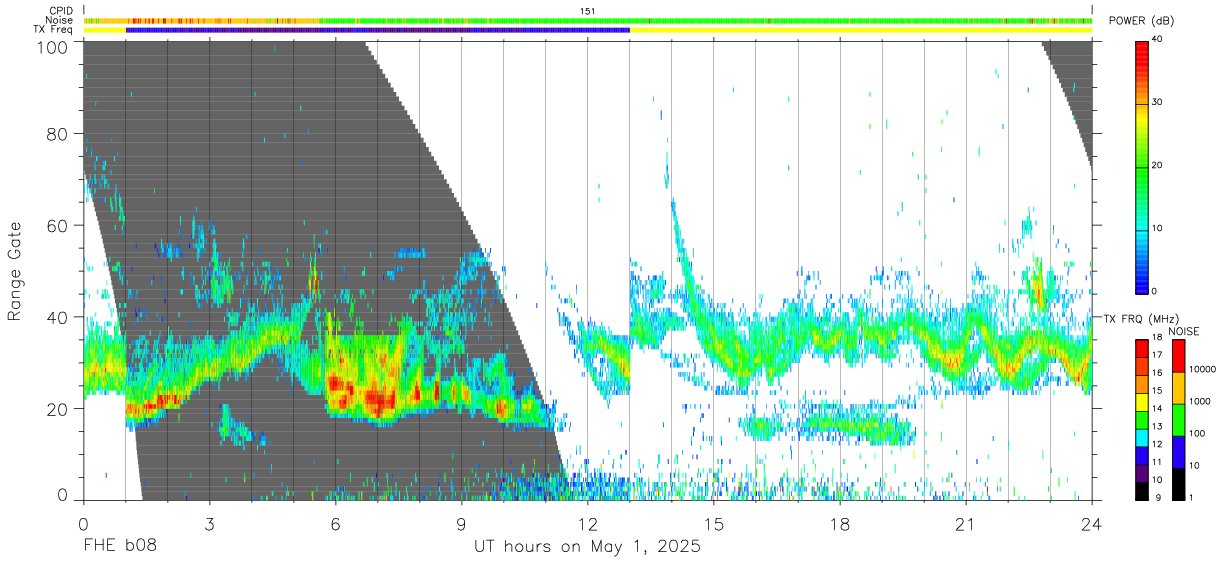Click the POWER scale label 30

point(1158,103)
